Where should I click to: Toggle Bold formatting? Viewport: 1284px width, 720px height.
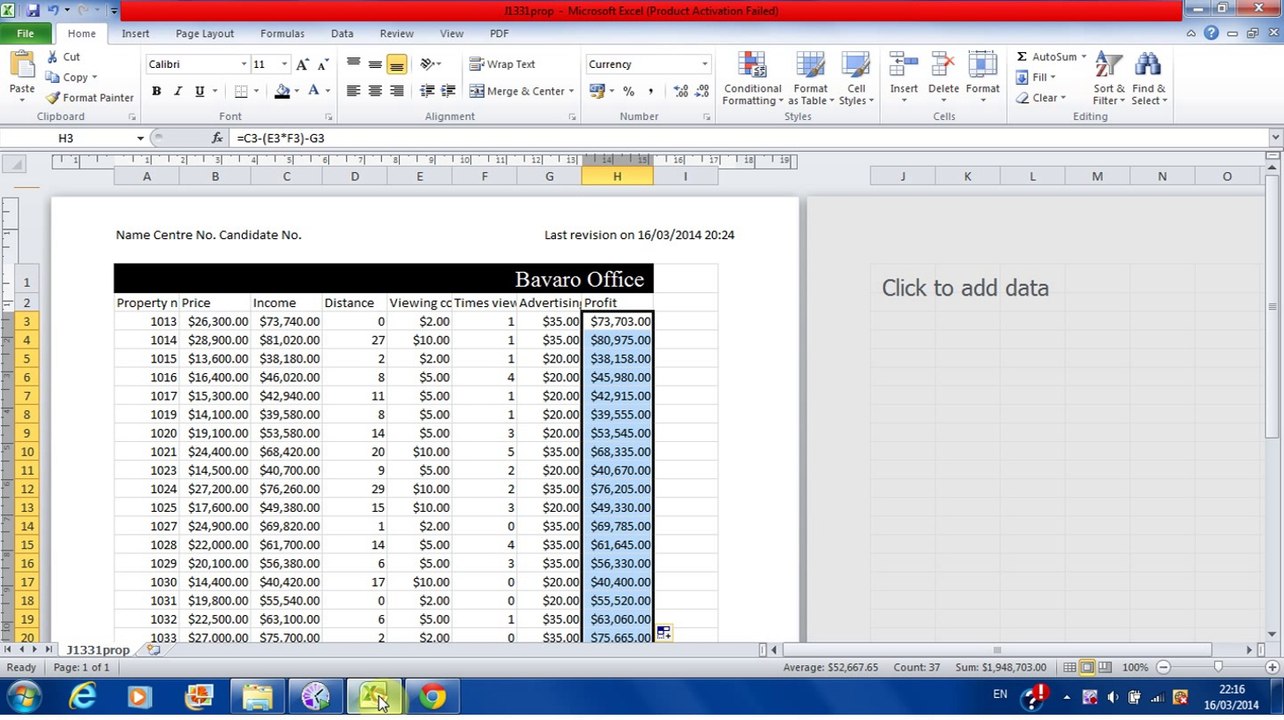pyautogui.click(x=156, y=91)
